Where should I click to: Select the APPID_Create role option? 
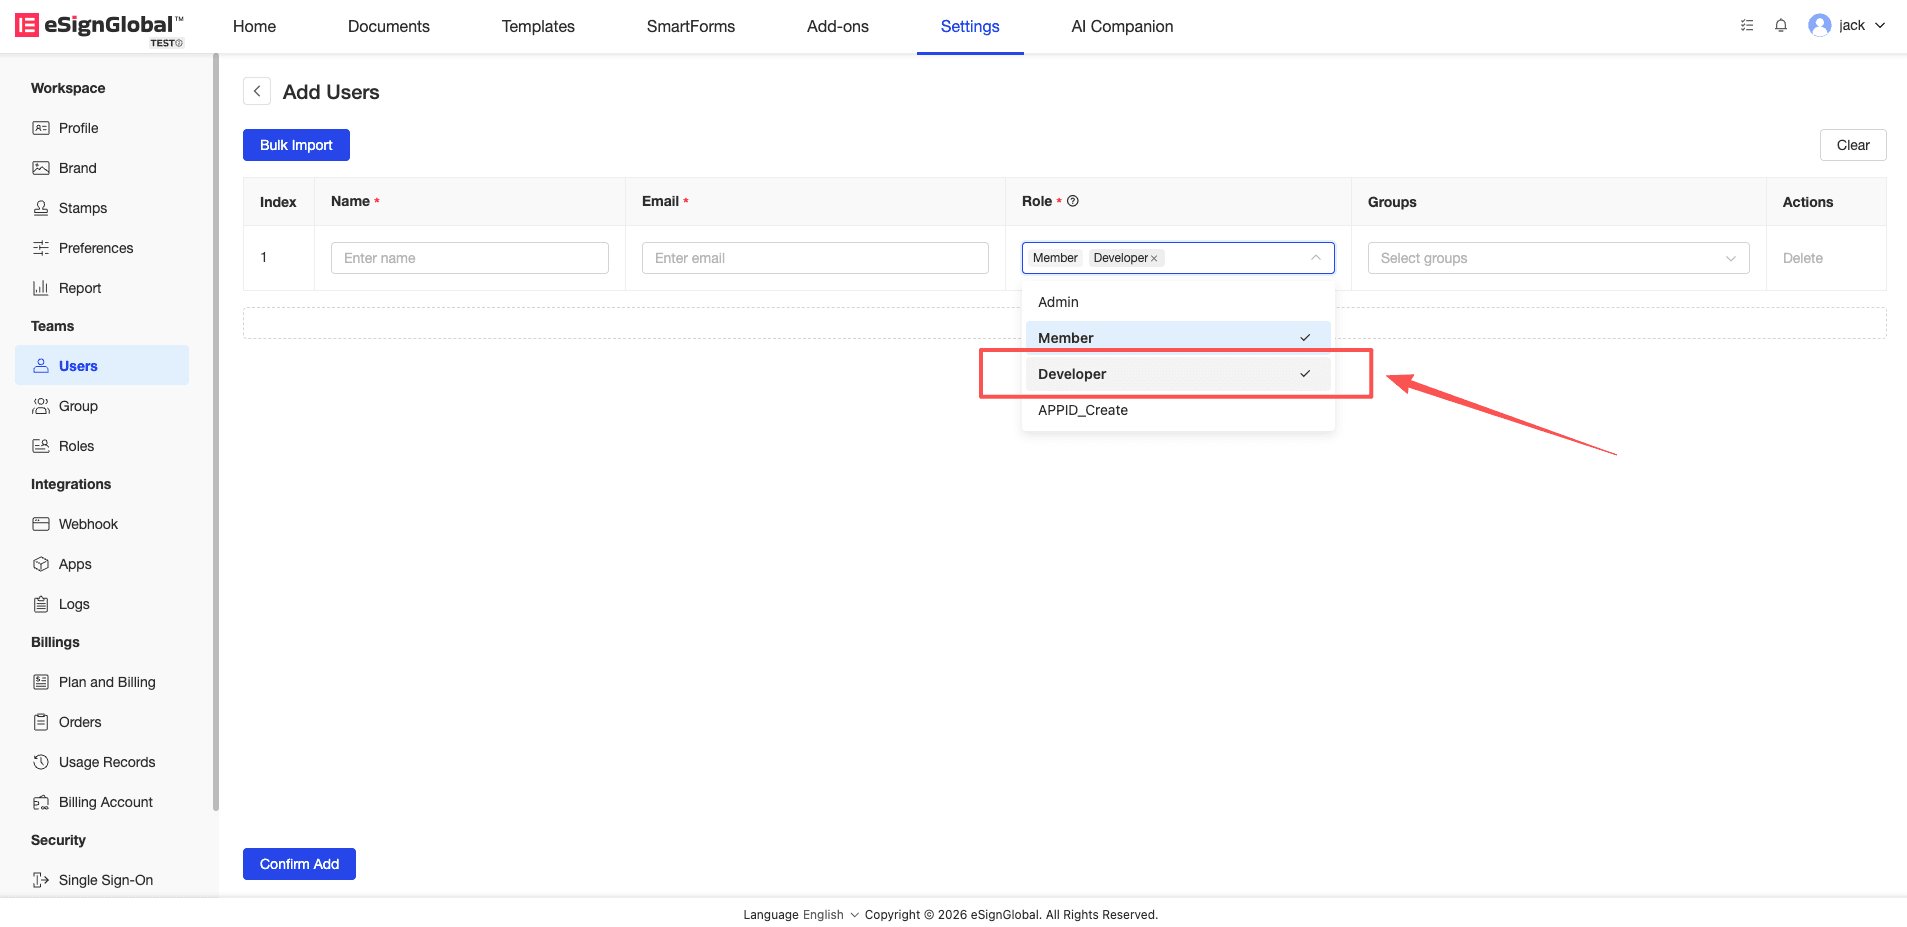click(x=1178, y=410)
